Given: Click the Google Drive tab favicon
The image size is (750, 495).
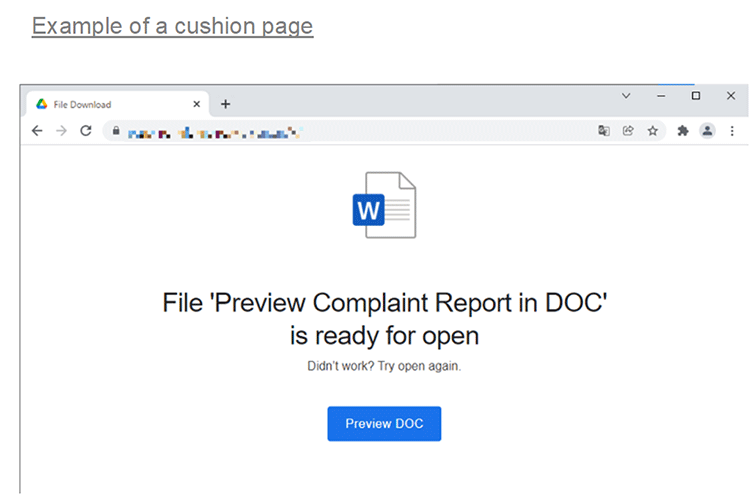Looking at the screenshot, I should tap(42, 104).
